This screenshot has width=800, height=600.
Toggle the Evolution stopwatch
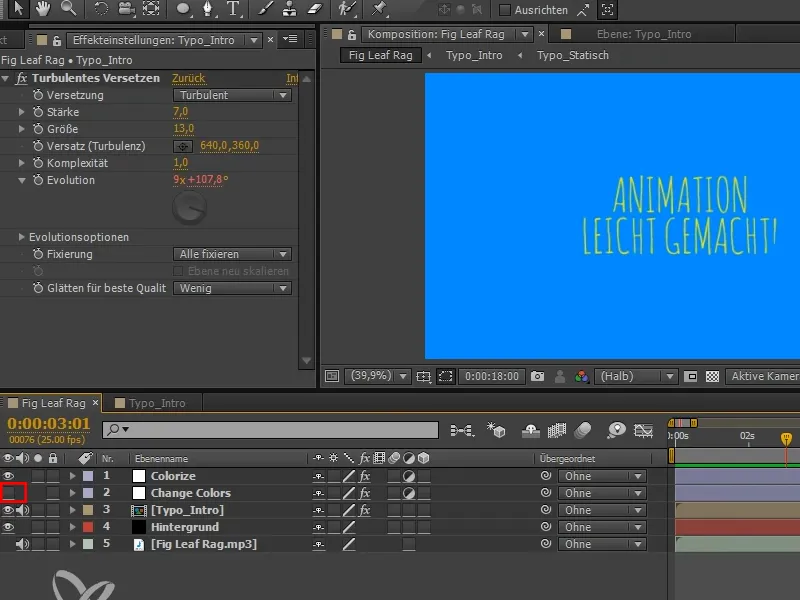[x=38, y=180]
